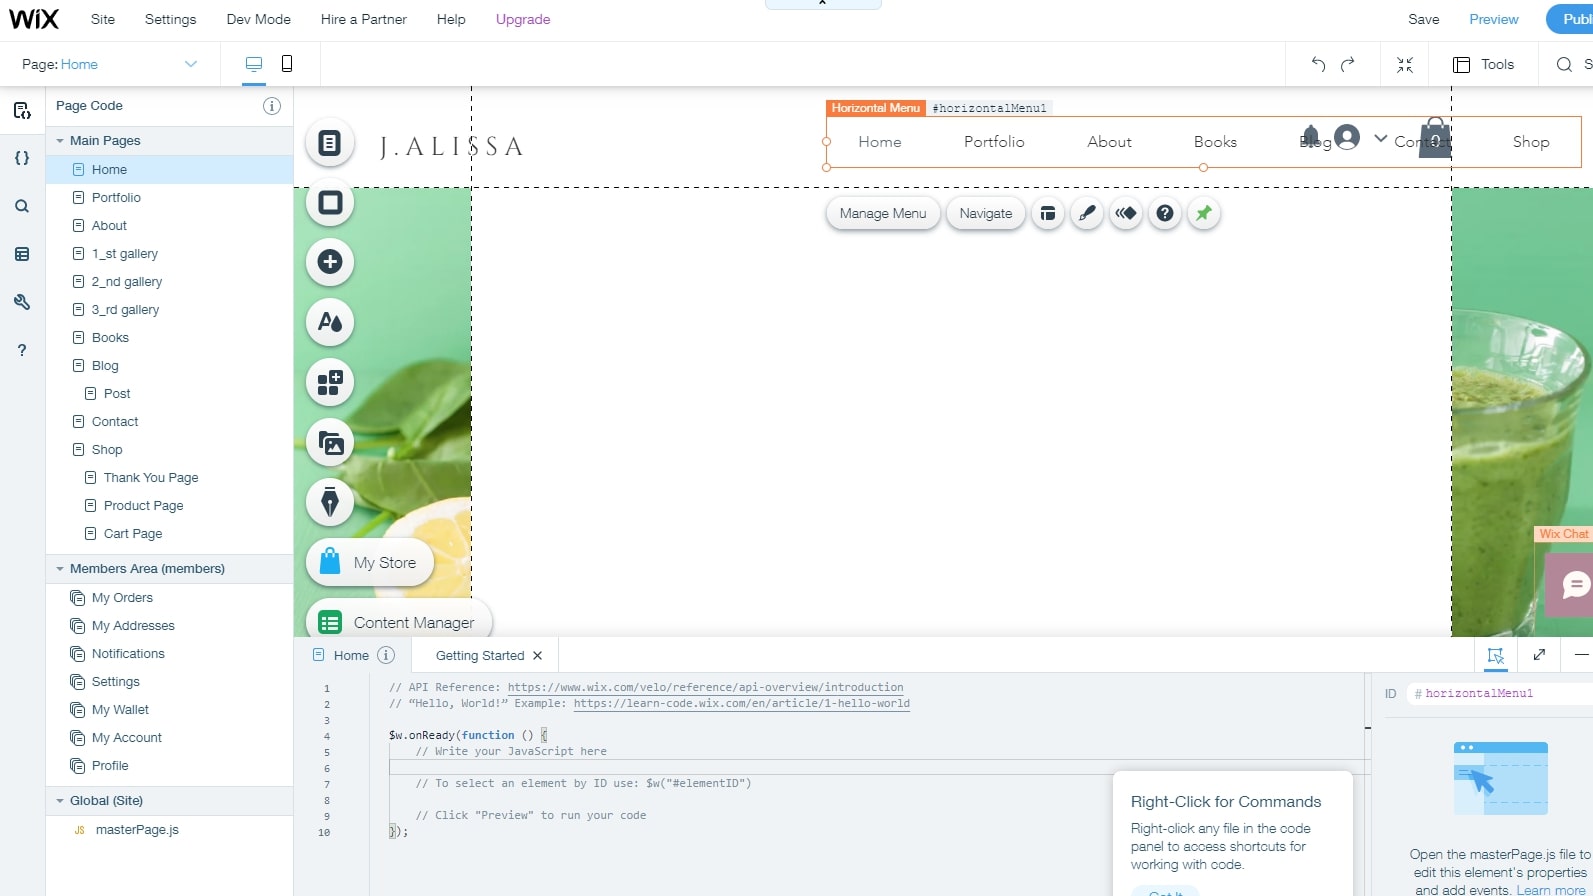Open the Media panel icon
This screenshot has width=1593, height=896.
330,442
